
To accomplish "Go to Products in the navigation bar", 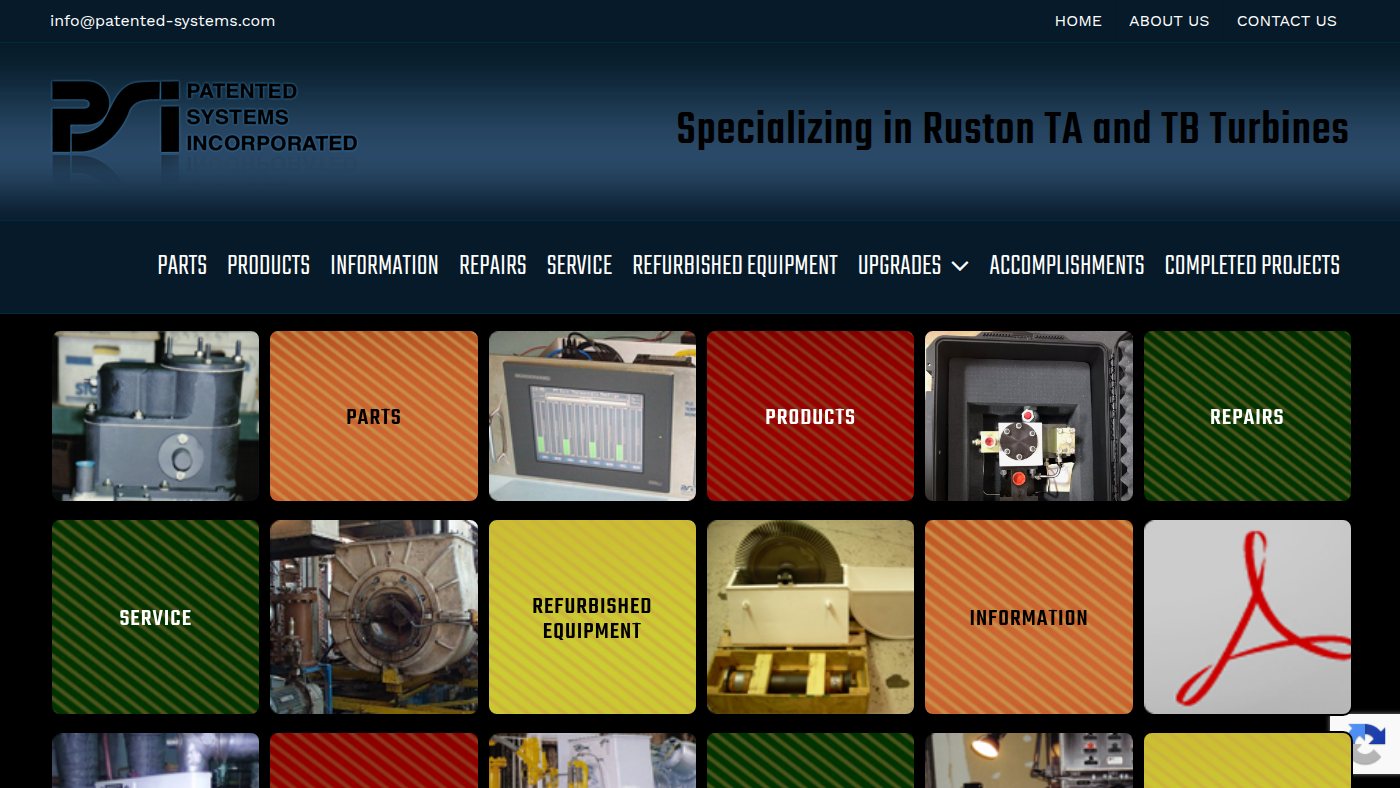I will 269,265.
